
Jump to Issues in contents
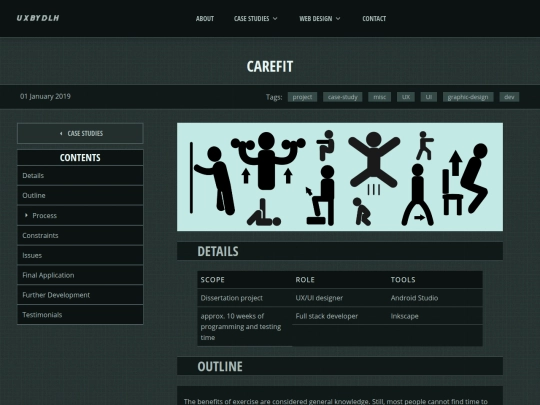pos(80,256)
